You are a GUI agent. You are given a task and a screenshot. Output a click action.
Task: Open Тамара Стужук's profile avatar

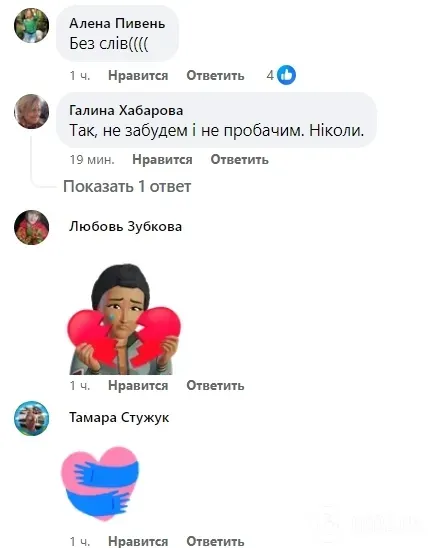click(x=31, y=418)
